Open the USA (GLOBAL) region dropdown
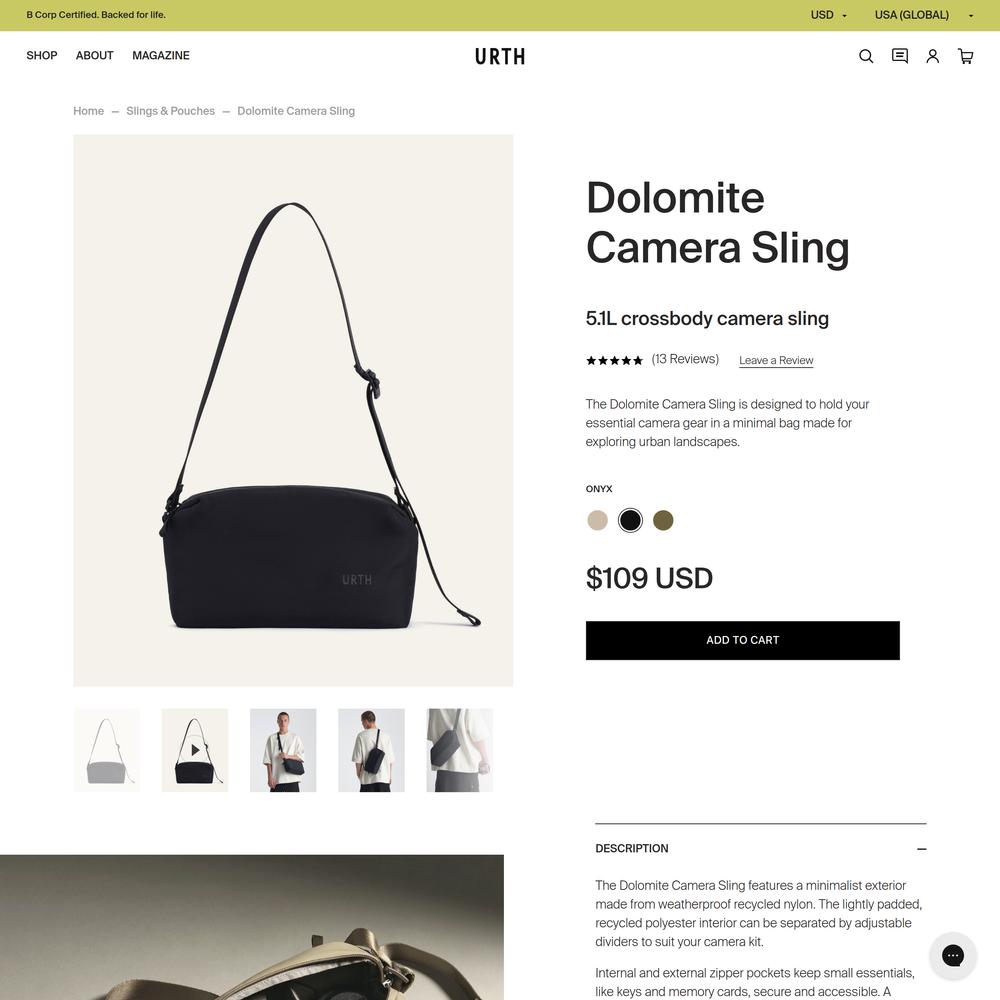 (924, 15)
